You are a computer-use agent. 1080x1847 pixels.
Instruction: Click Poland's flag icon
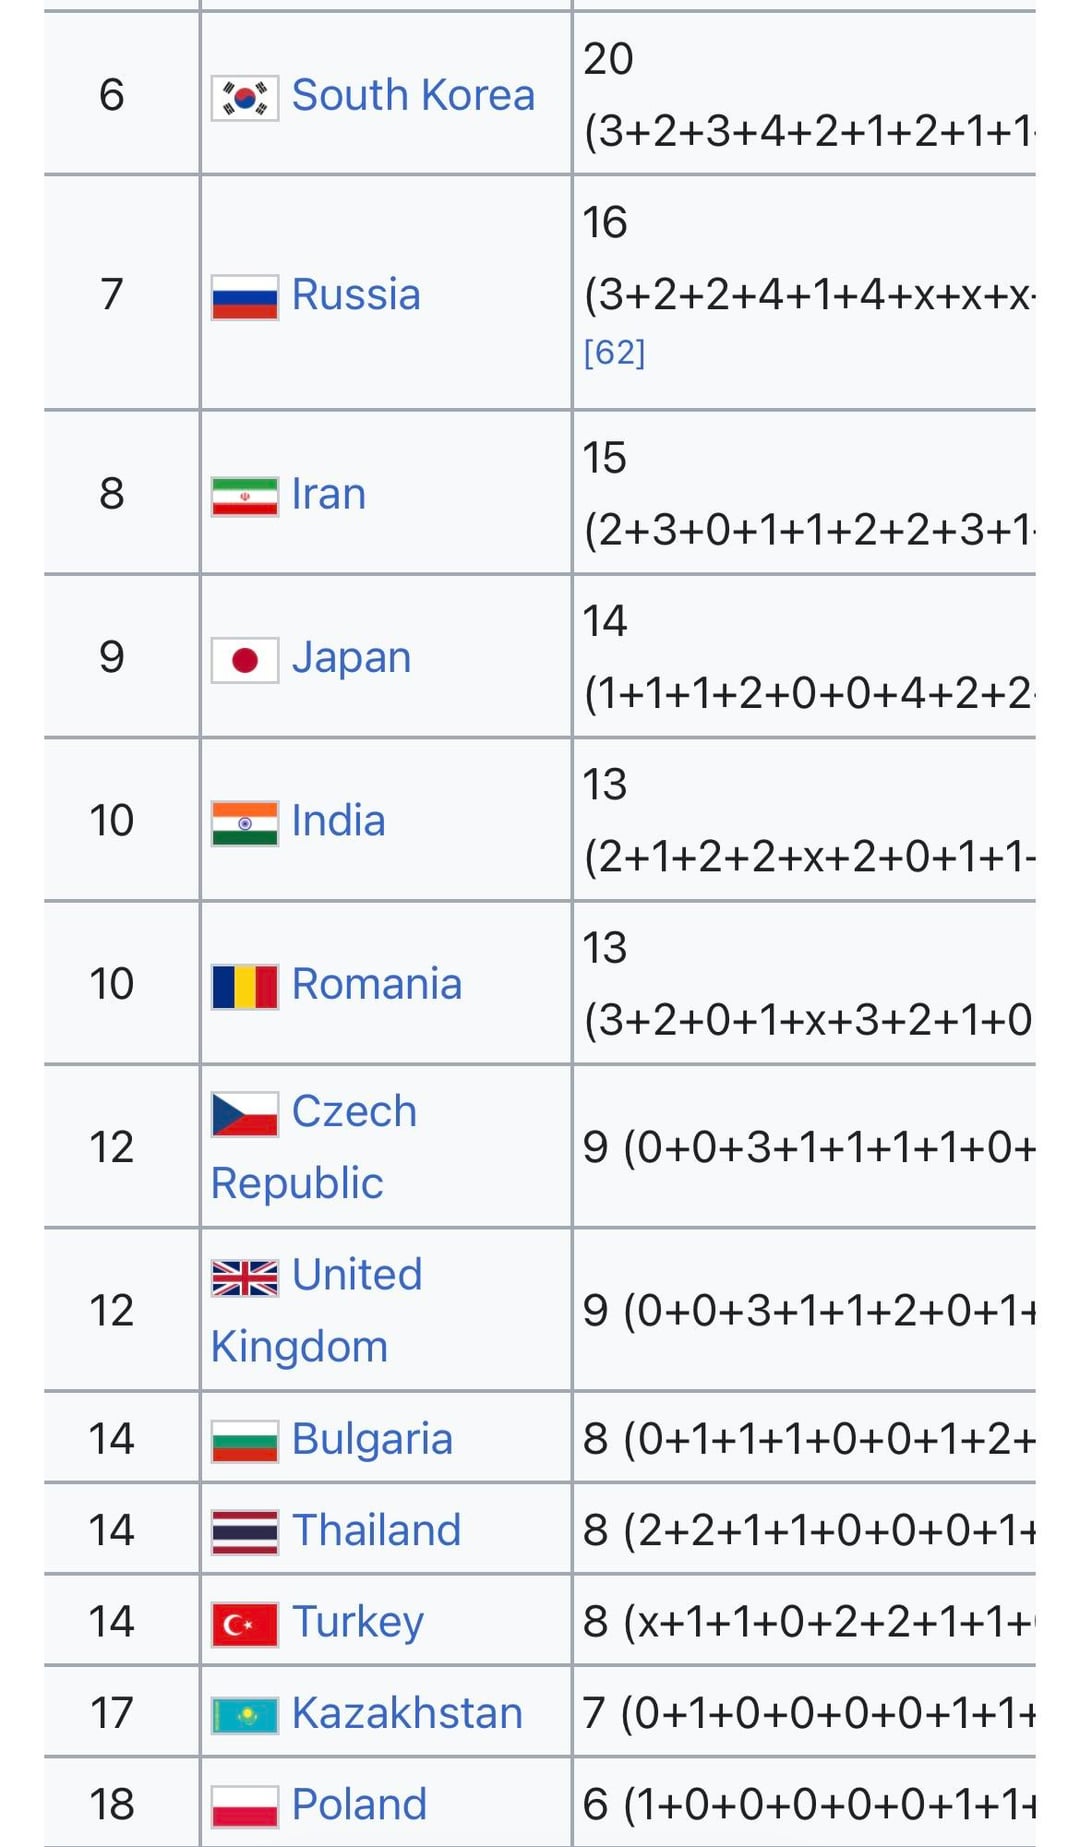(x=244, y=1806)
